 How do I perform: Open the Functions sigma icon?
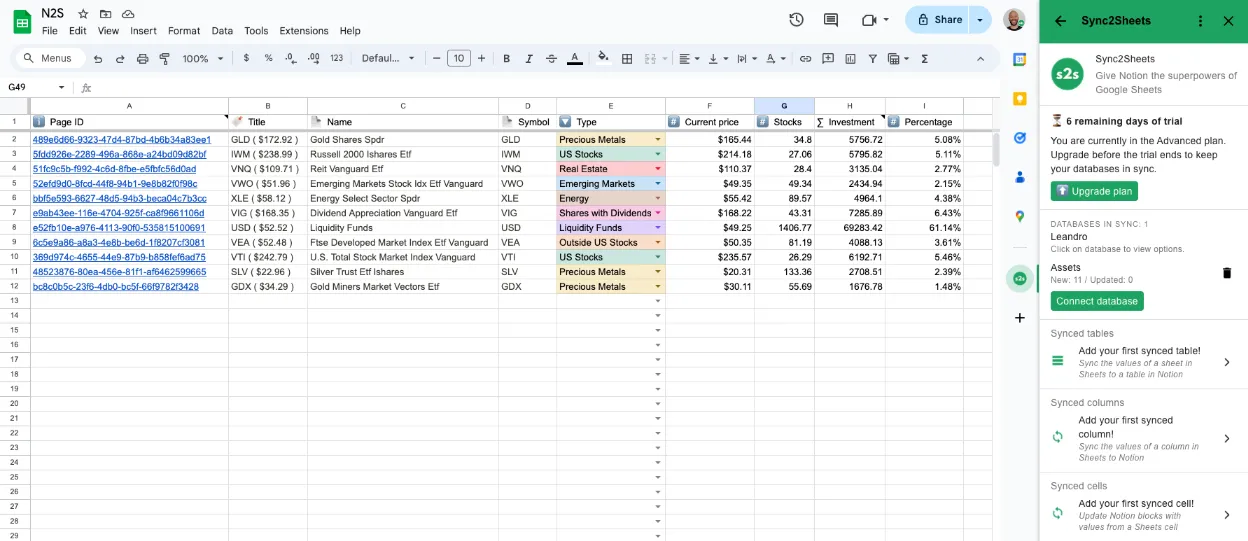point(924,59)
